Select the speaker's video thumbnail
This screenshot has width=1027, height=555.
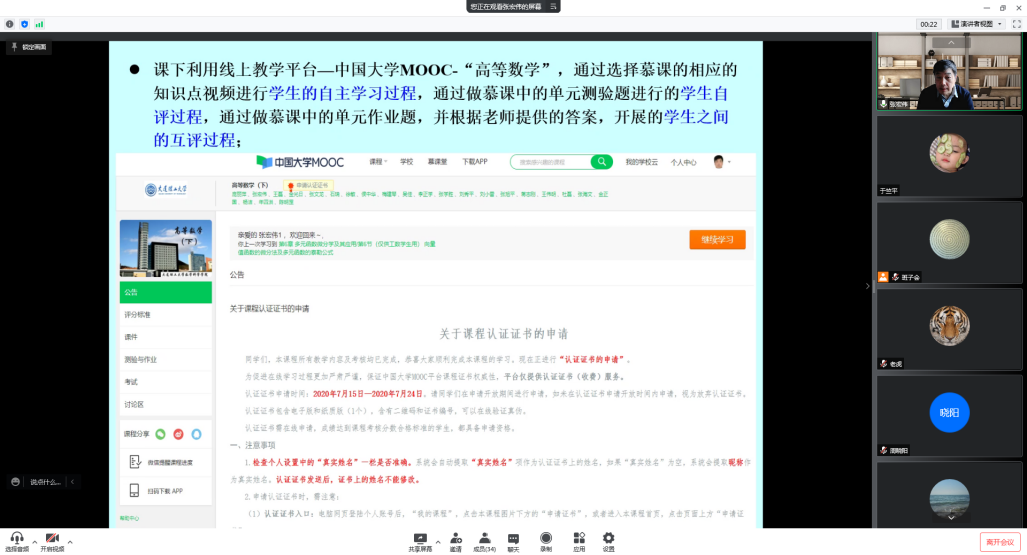point(949,71)
